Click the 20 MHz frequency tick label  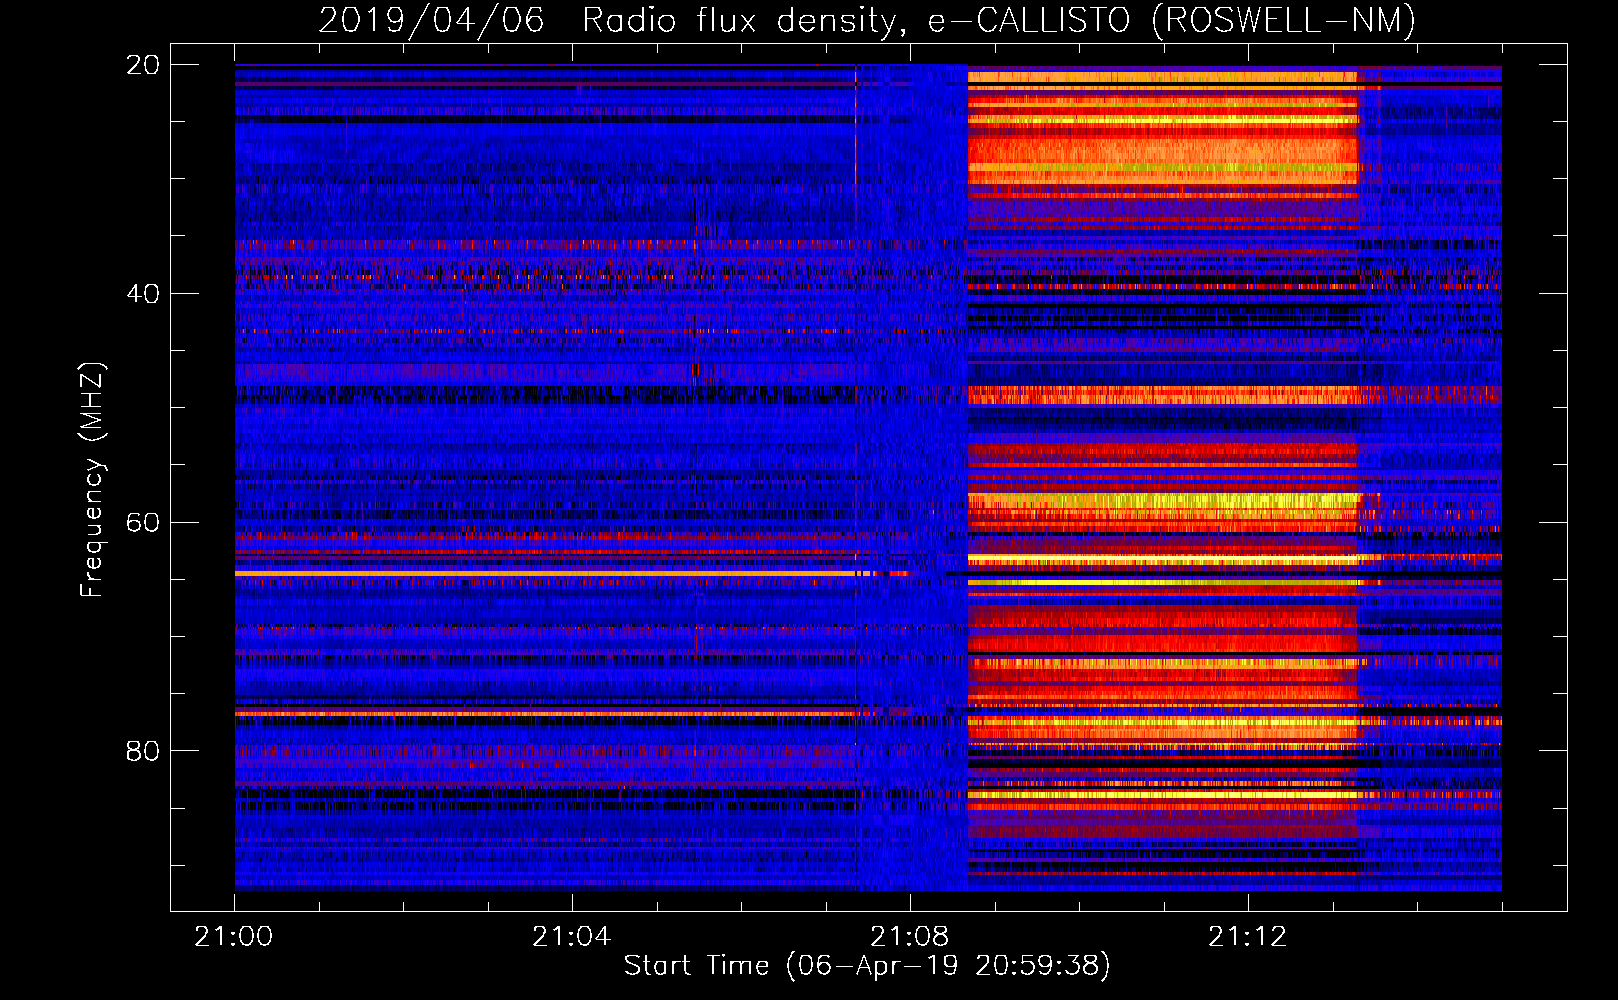pos(142,65)
